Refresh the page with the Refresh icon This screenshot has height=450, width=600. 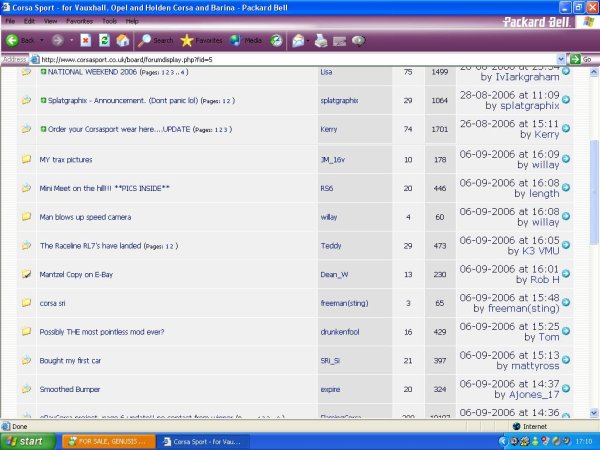pyautogui.click(x=103, y=41)
